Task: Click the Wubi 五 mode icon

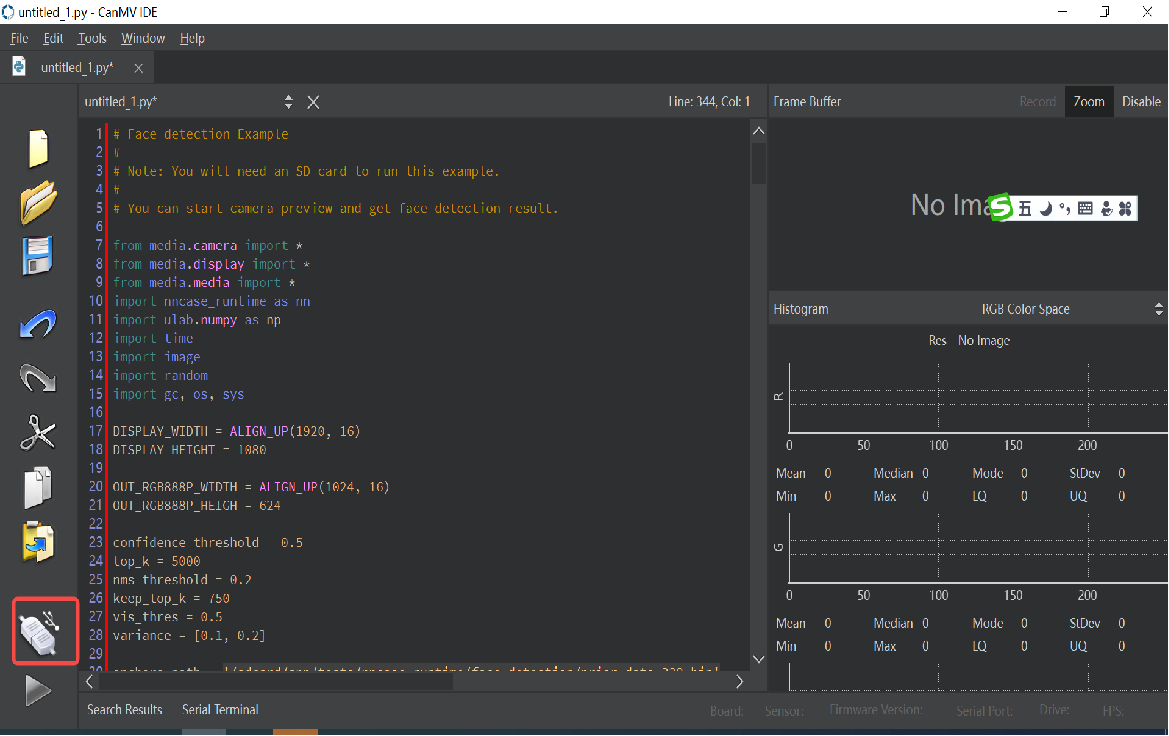Action: click(x=1025, y=209)
